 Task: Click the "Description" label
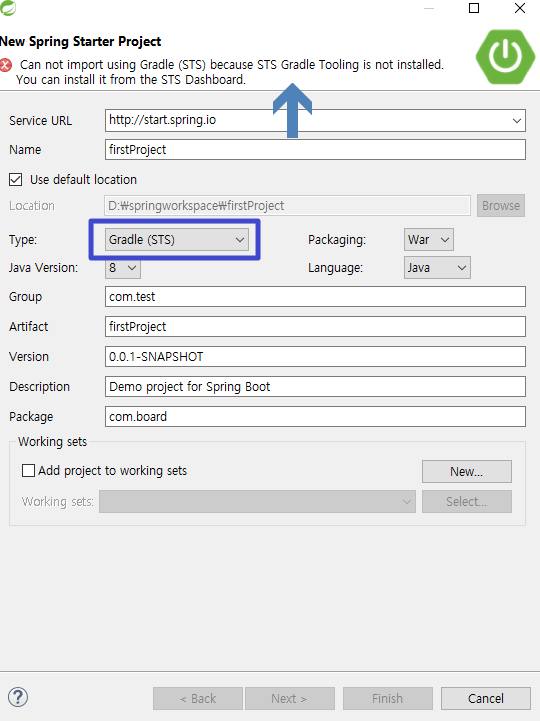click(40, 387)
